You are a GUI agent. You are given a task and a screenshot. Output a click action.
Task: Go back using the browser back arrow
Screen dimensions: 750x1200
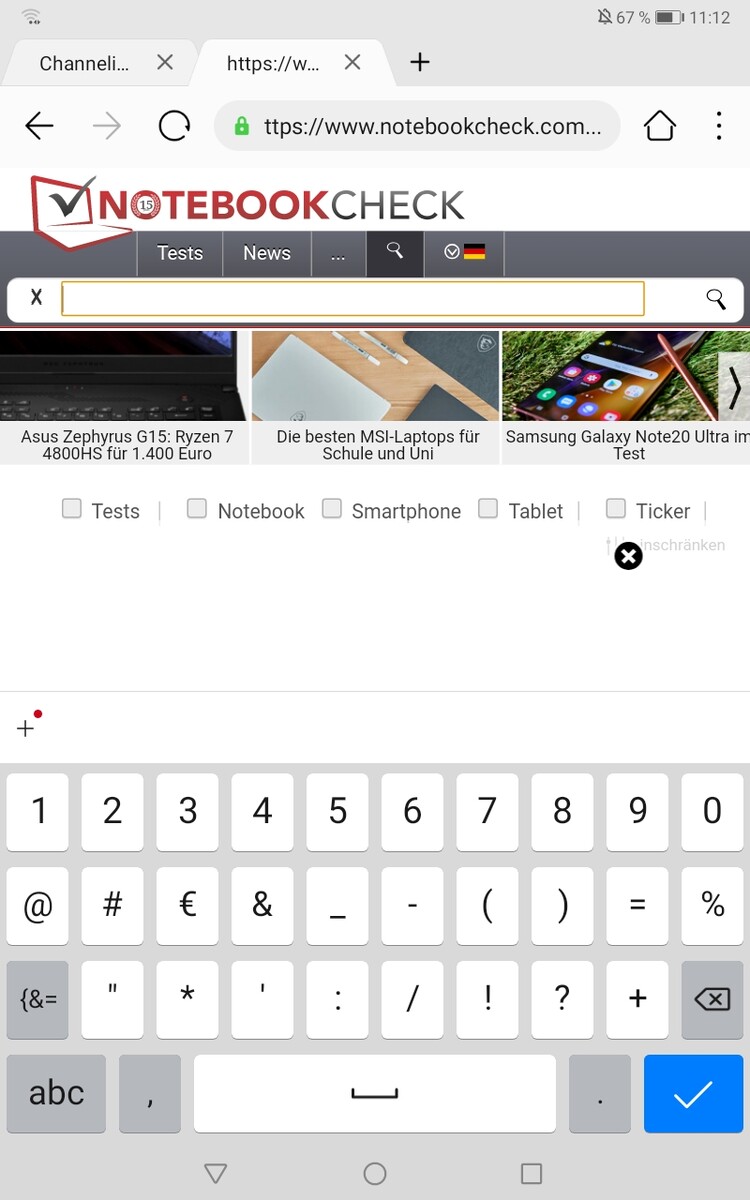coord(39,126)
